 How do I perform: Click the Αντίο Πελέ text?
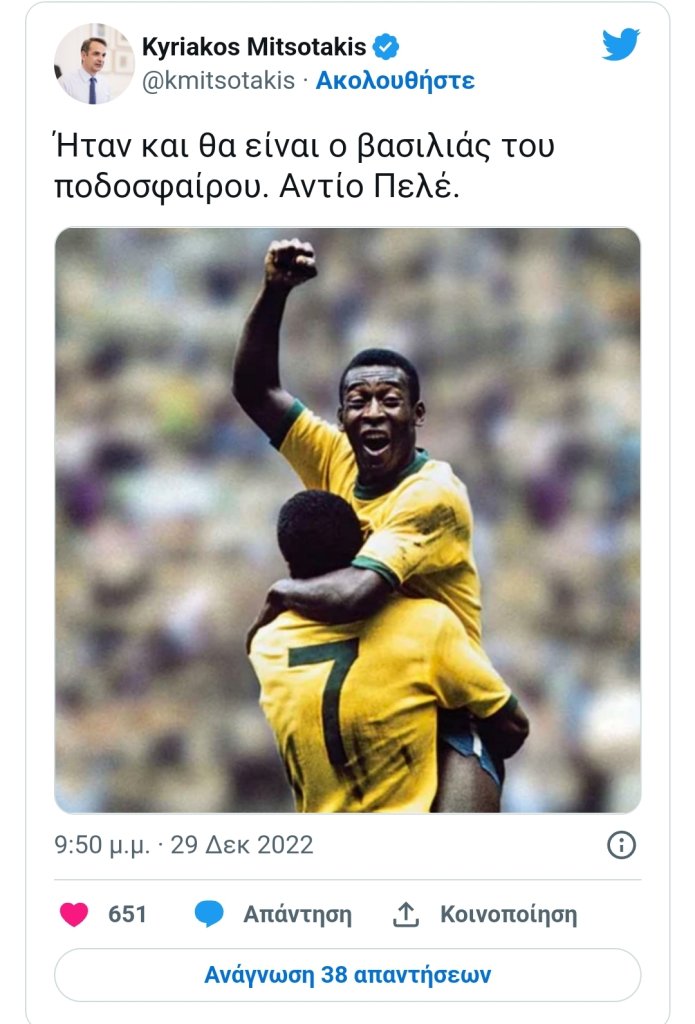[x=370, y=187]
